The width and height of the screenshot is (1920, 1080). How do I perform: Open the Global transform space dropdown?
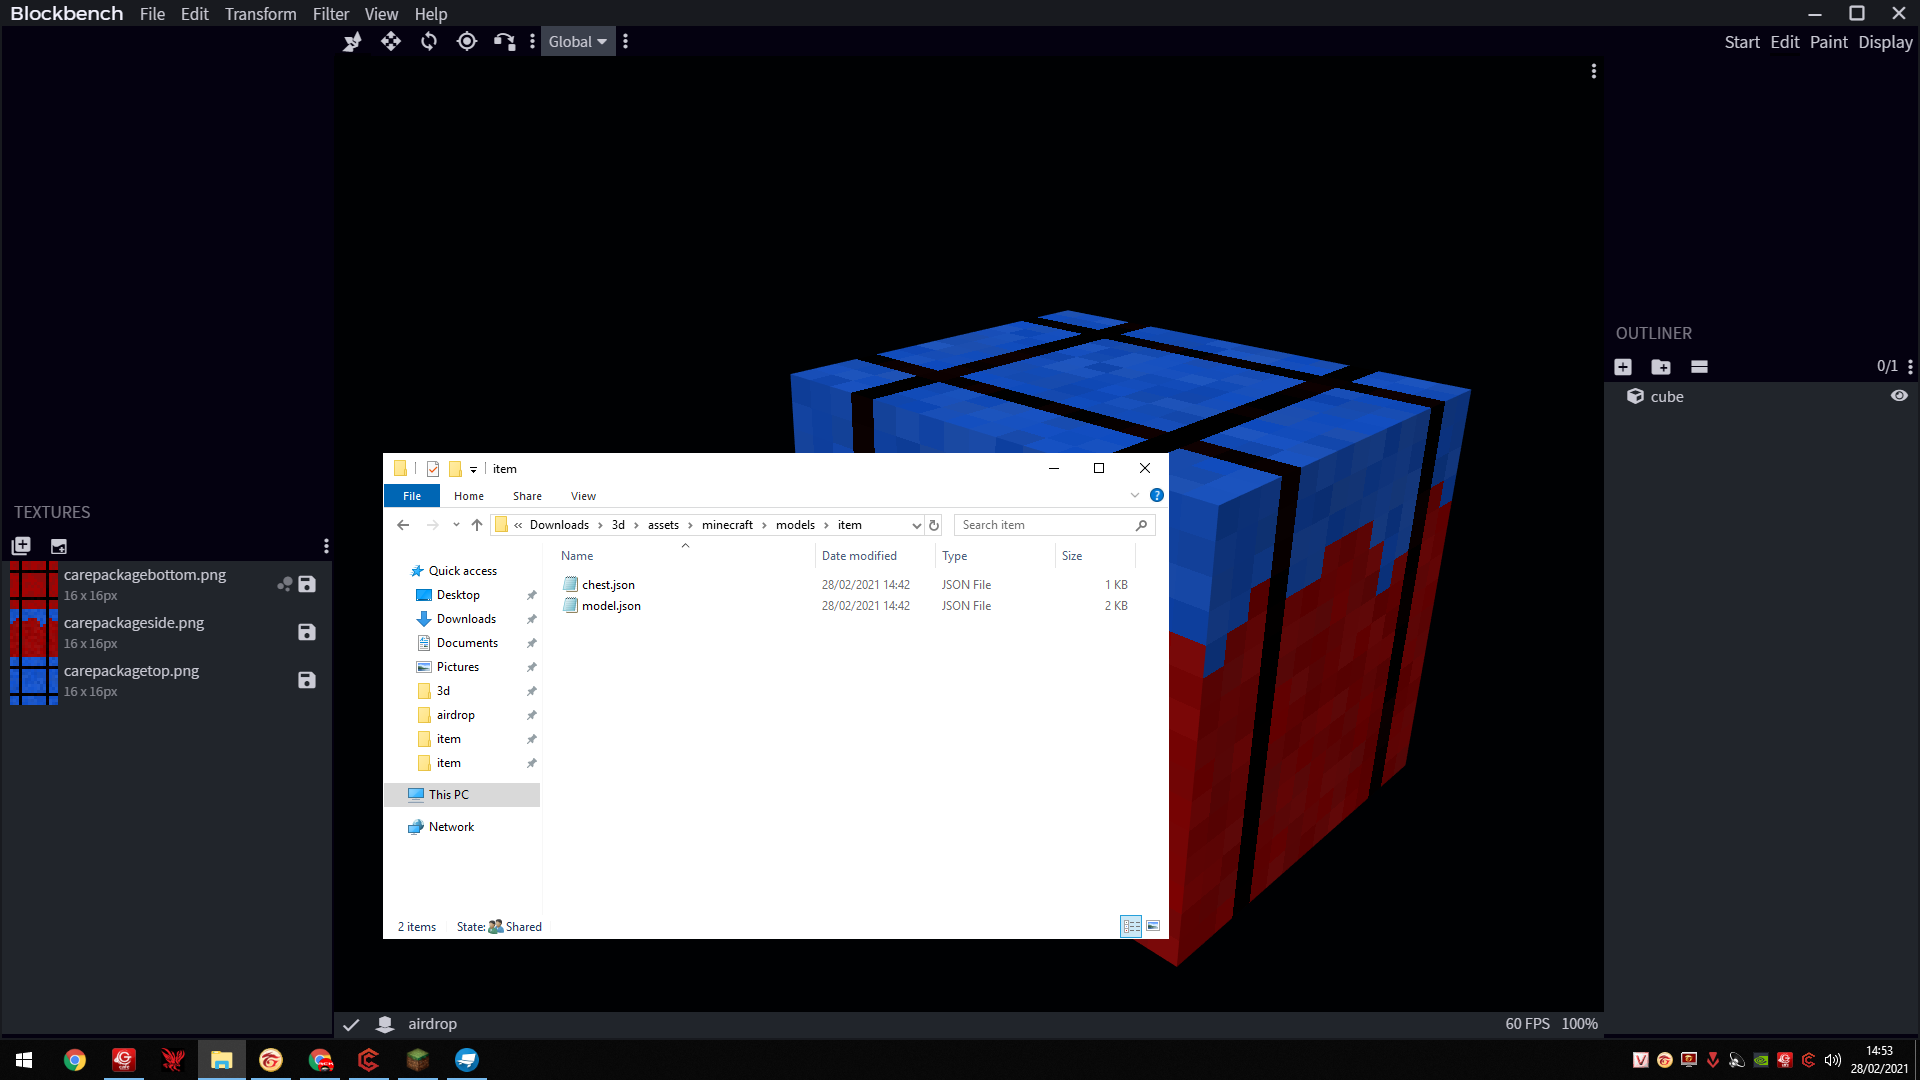click(577, 41)
